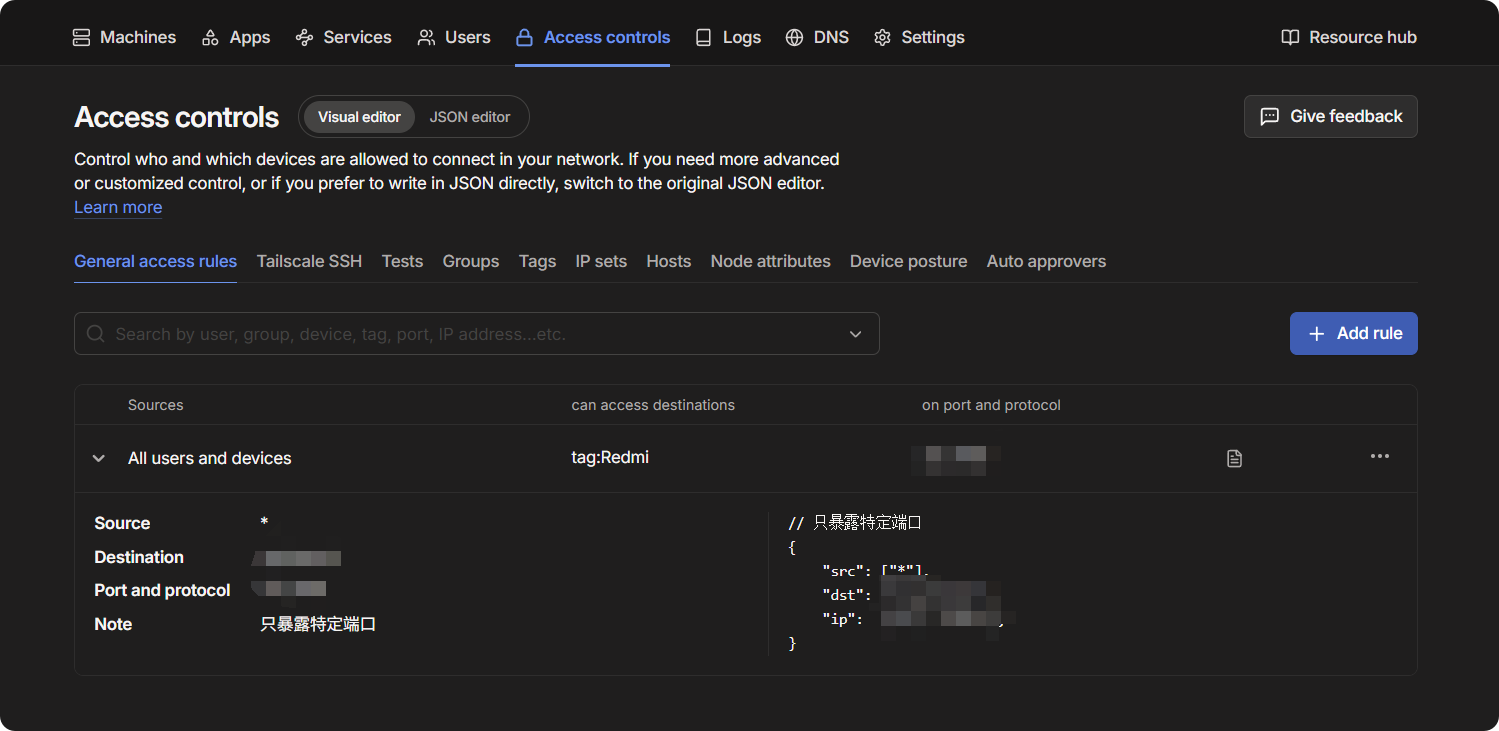
Task: Collapse the All users and devices rule
Action: tap(98, 458)
